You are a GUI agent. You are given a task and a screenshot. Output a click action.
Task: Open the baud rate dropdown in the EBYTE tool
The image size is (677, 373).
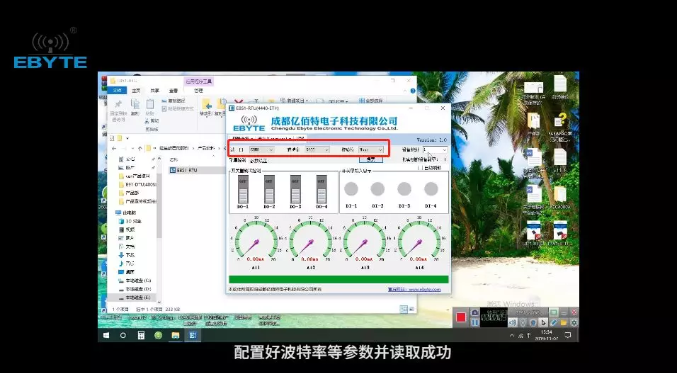(317, 150)
